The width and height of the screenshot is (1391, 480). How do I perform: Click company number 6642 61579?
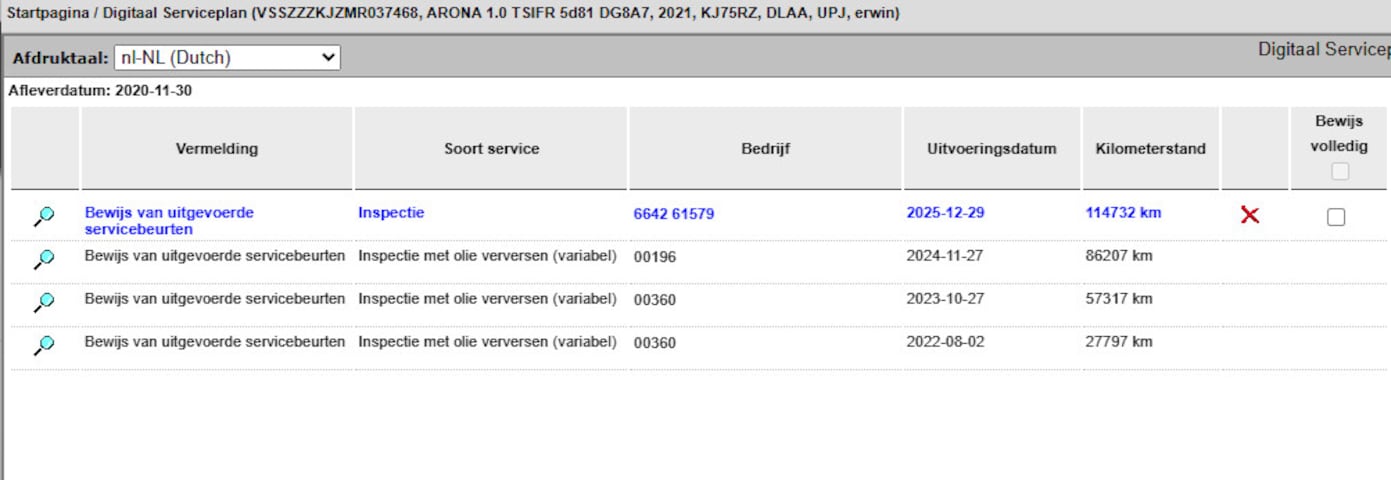[x=674, y=214]
